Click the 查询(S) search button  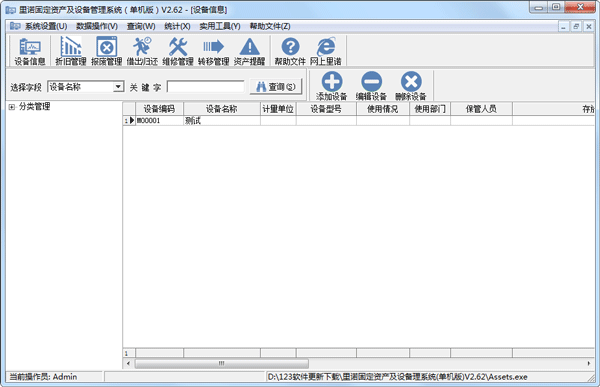pos(276,87)
